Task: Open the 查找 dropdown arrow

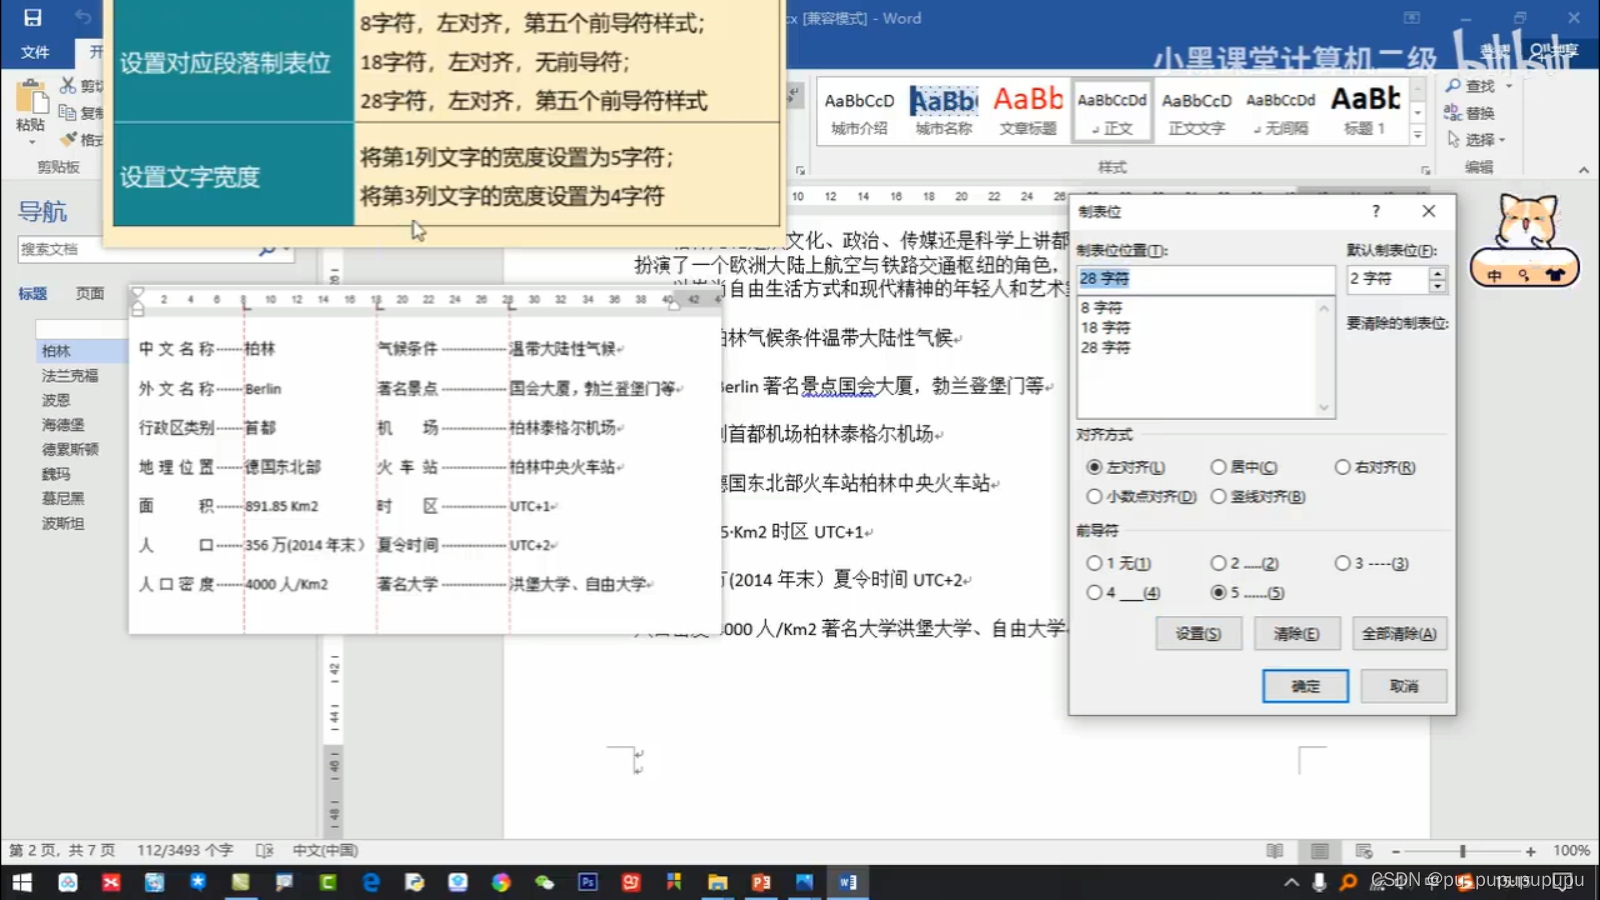Action: pyautogui.click(x=1510, y=86)
